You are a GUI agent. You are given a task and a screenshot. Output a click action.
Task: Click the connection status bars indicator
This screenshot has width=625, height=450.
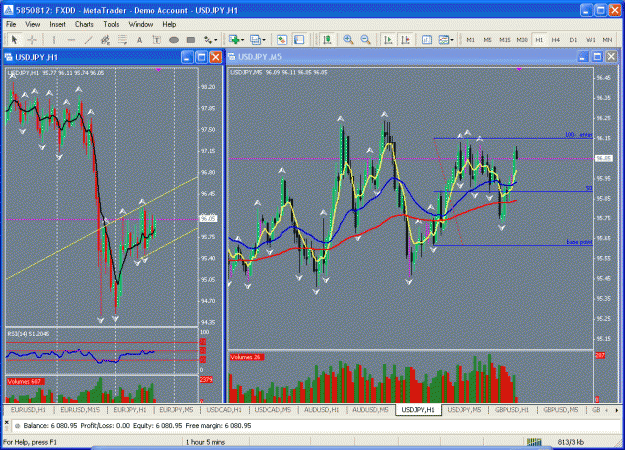(534, 442)
